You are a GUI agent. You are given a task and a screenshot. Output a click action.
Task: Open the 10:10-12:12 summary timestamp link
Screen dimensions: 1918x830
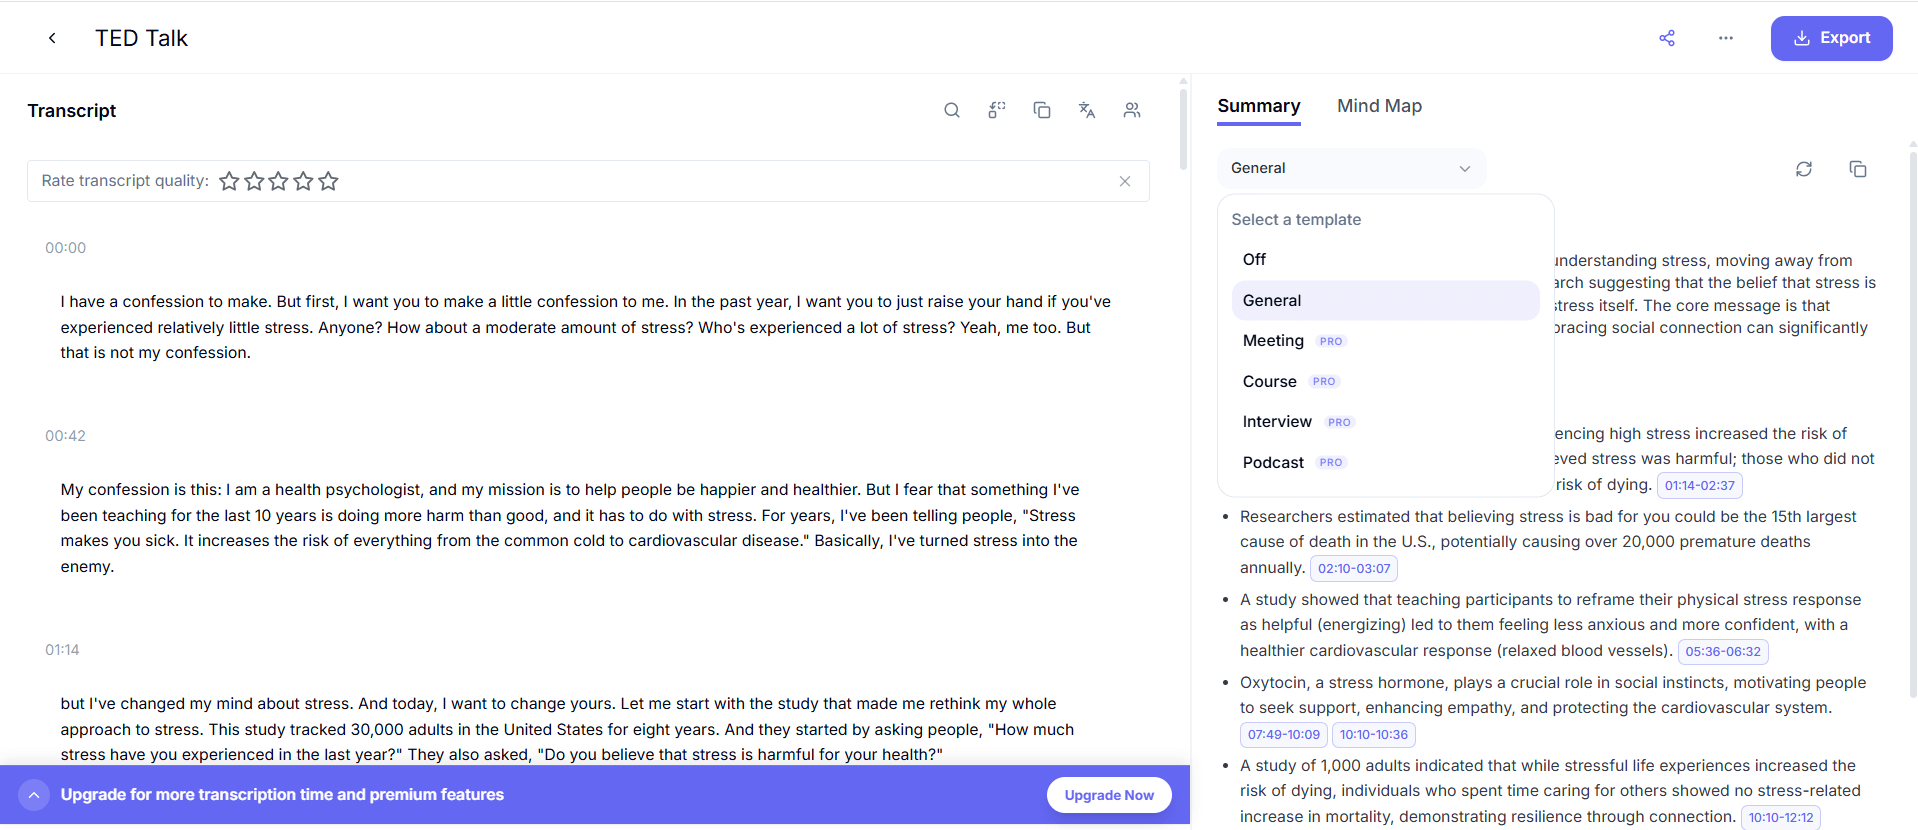tap(1781, 817)
